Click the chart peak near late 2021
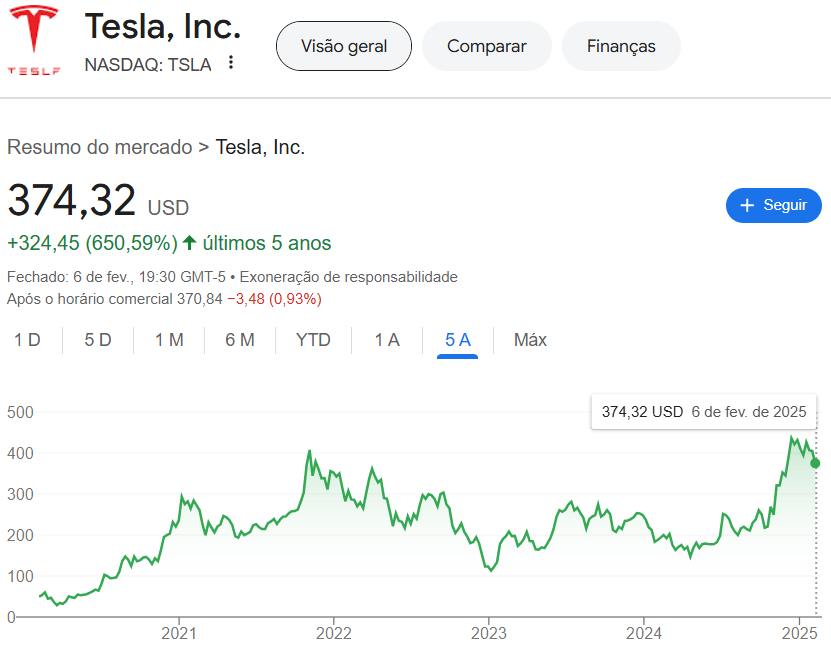This screenshot has height=653, width=831. point(310,451)
